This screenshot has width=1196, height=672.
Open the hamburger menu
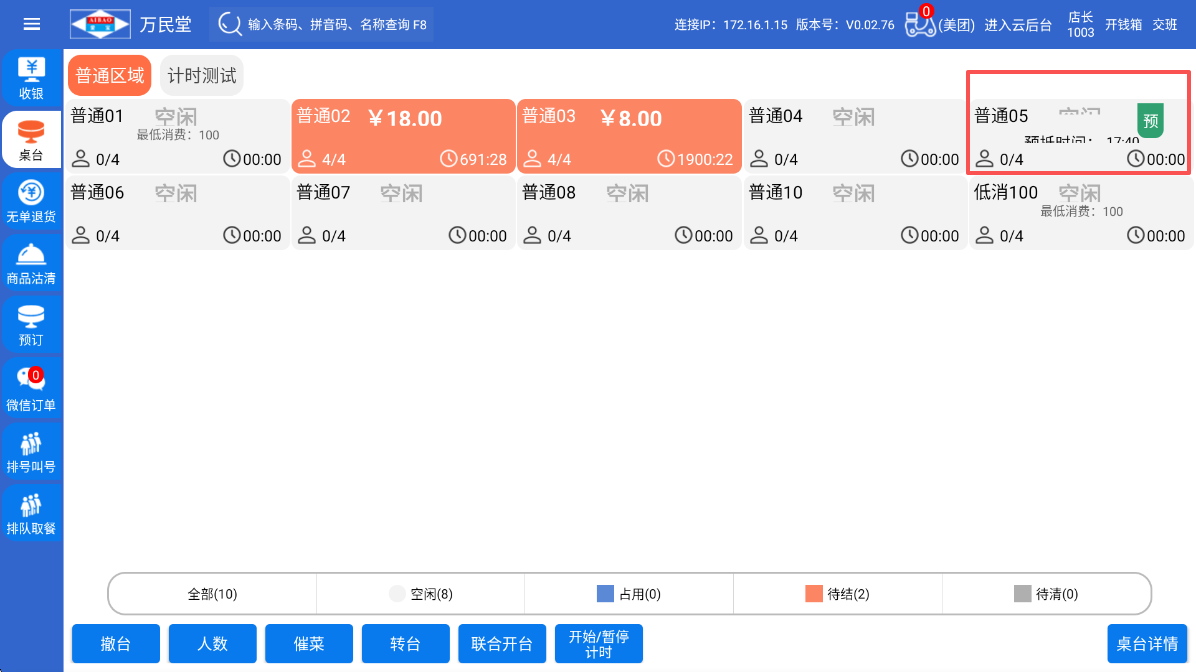tap(32, 24)
